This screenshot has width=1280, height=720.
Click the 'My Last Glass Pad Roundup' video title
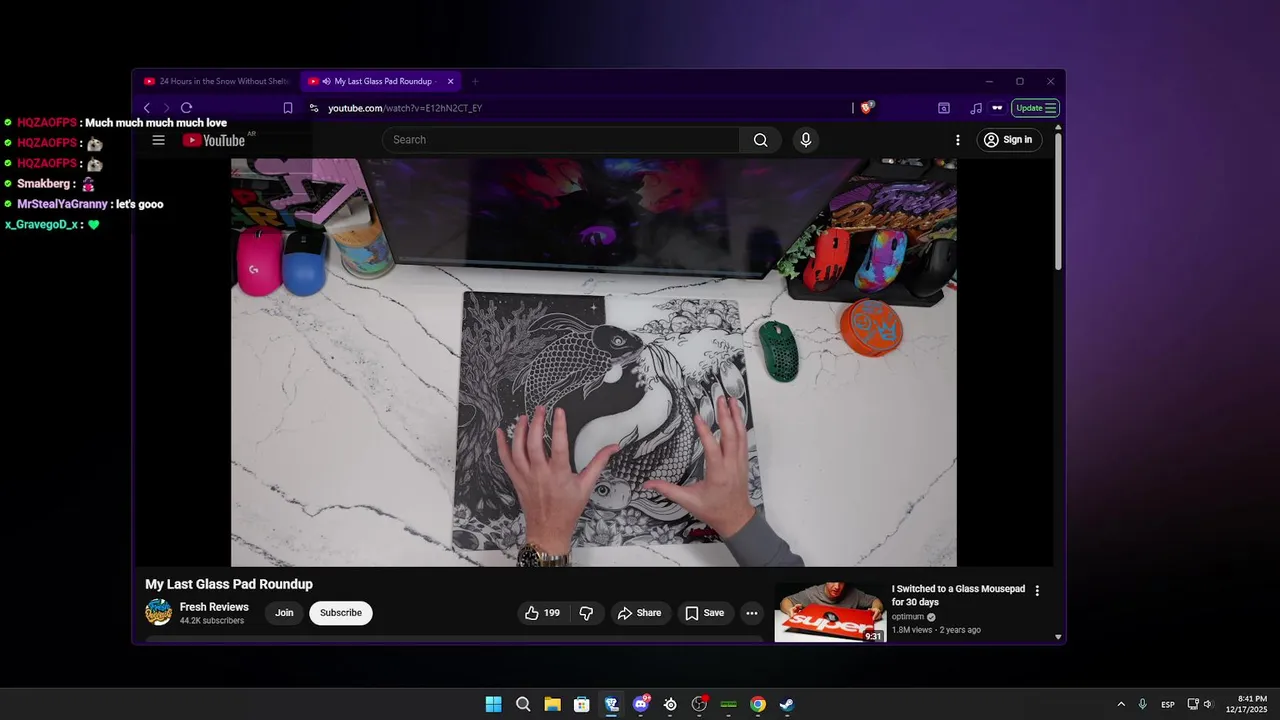tap(229, 584)
